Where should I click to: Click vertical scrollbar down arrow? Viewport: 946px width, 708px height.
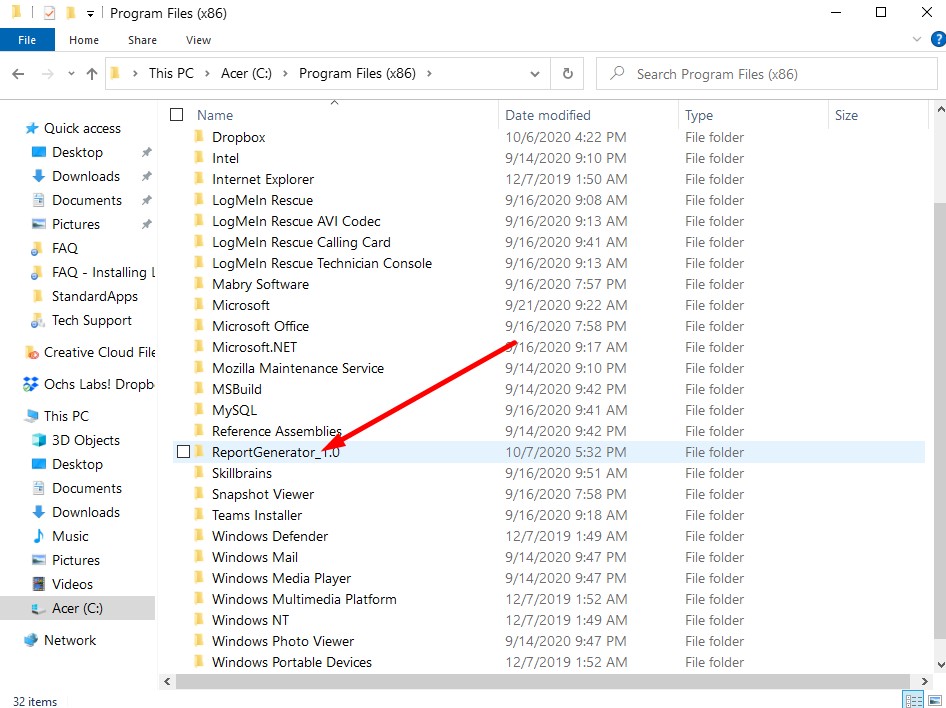pyautogui.click(x=940, y=665)
